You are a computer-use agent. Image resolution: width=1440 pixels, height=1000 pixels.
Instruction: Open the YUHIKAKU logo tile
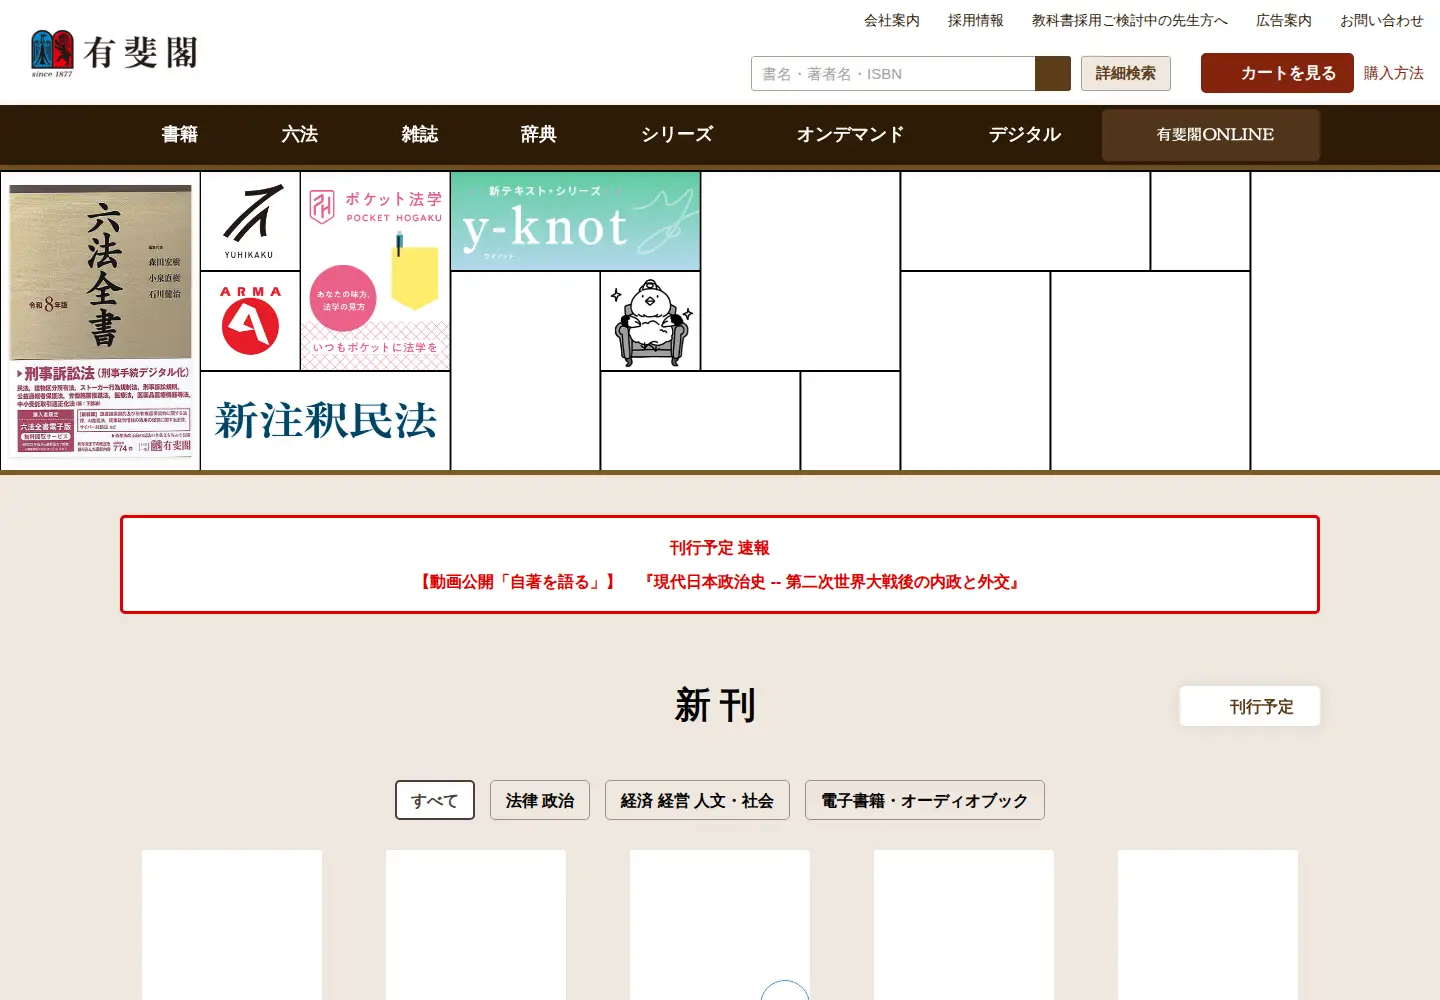pyautogui.click(x=250, y=221)
